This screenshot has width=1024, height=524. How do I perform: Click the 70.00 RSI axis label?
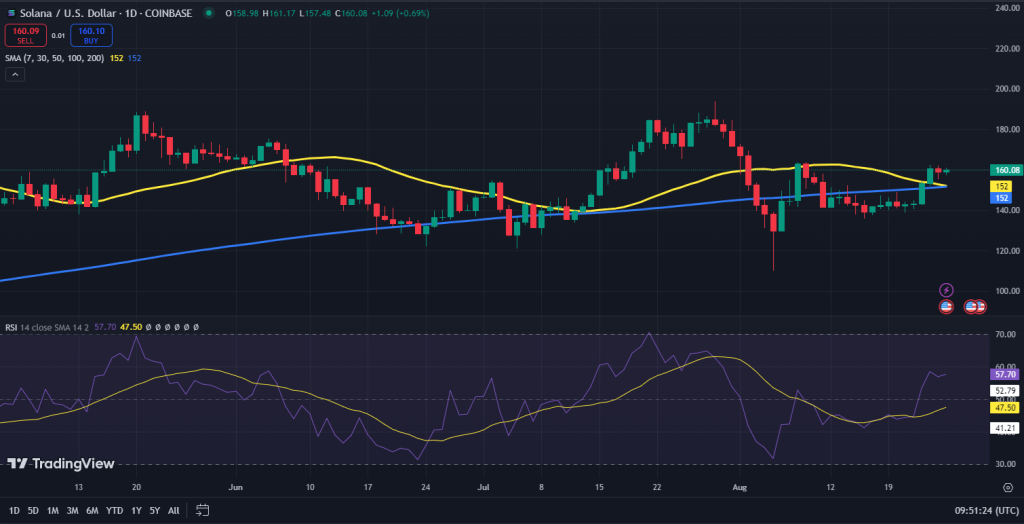pyautogui.click(x=1006, y=334)
